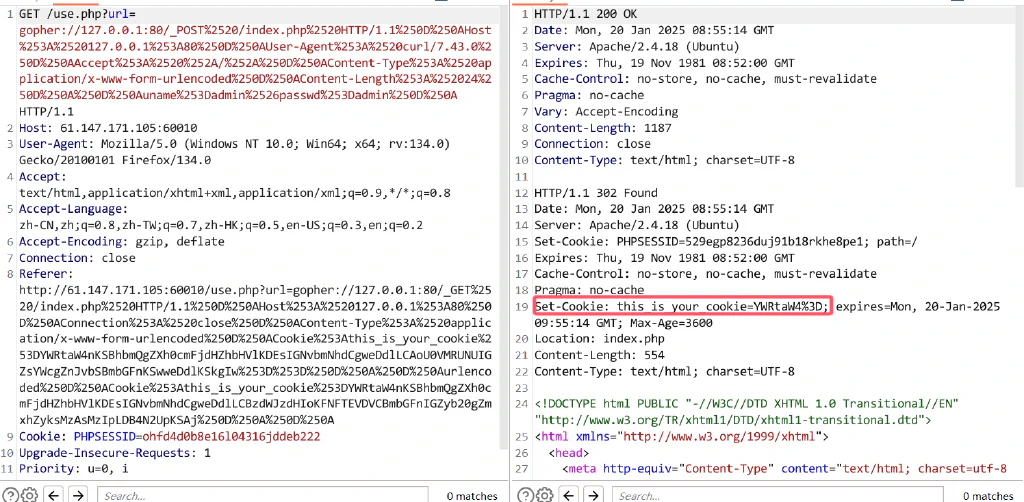Click the Expires header on response line 16
1024x502 pixels.
point(664,258)
